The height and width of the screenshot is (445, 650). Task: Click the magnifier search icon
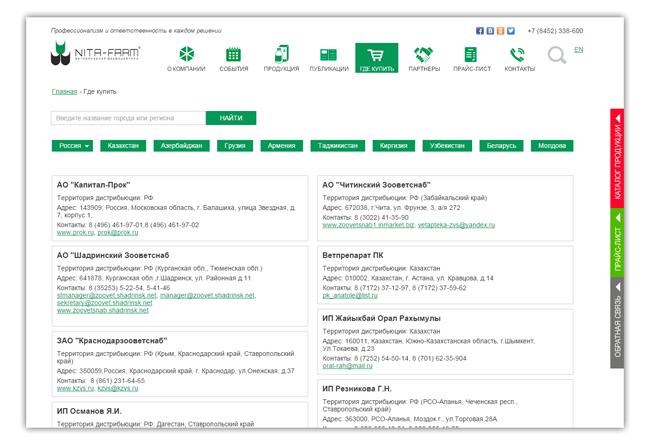click(x=557, y=55)
